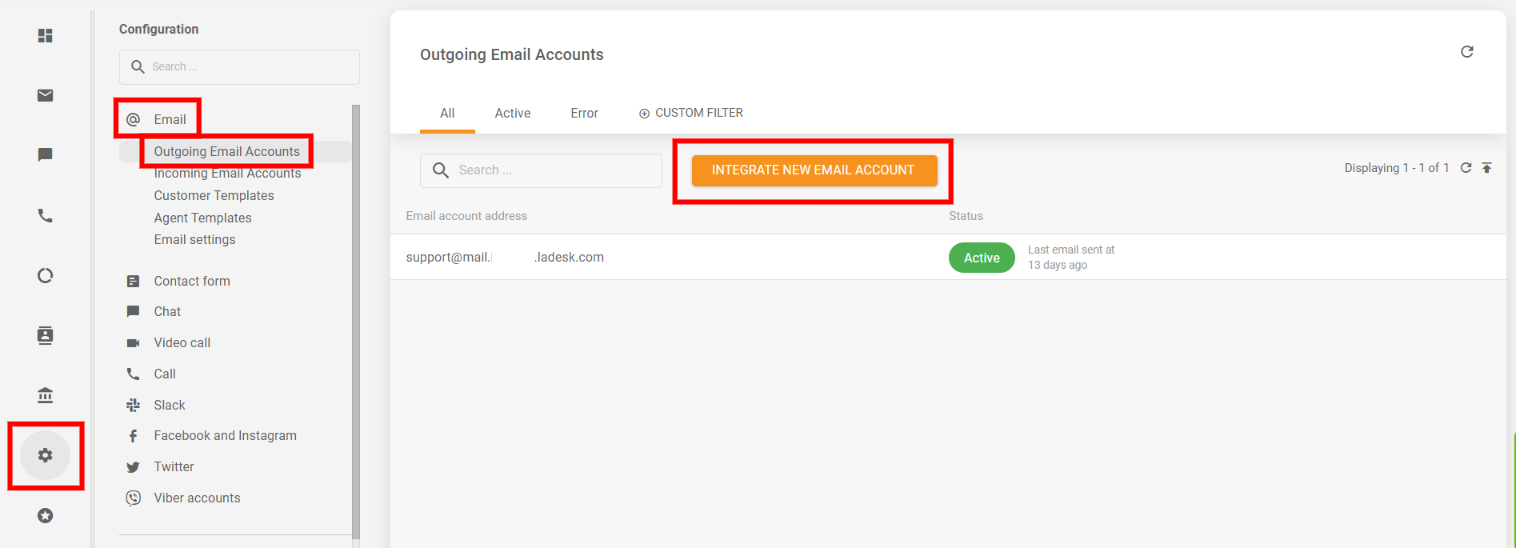Refresh the page using top-right reload icon

click(1467, 52)
